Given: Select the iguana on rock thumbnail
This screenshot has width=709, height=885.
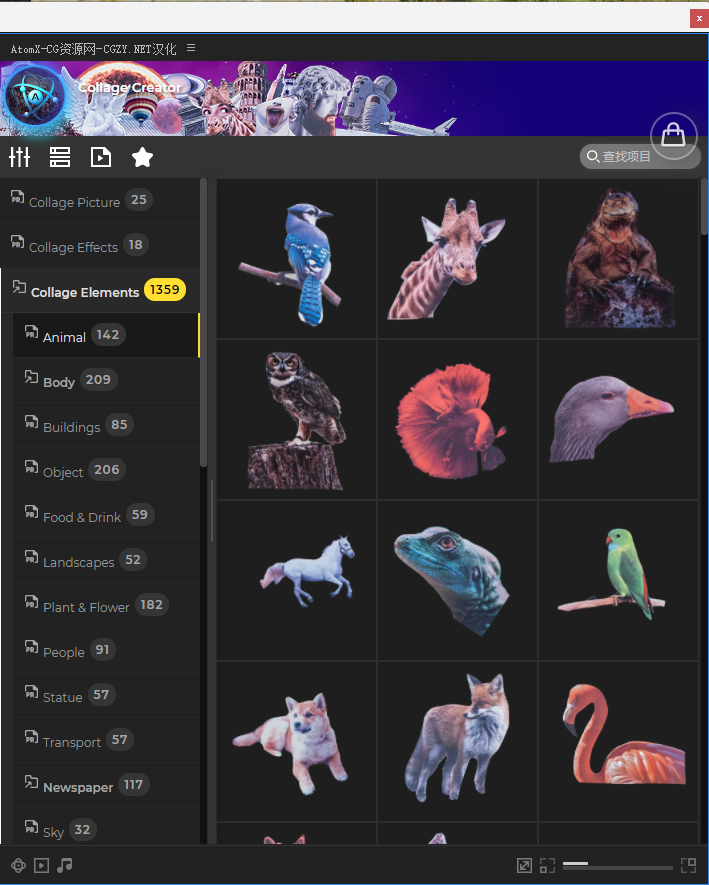Looking at the screenshot, I should (619, 259).
